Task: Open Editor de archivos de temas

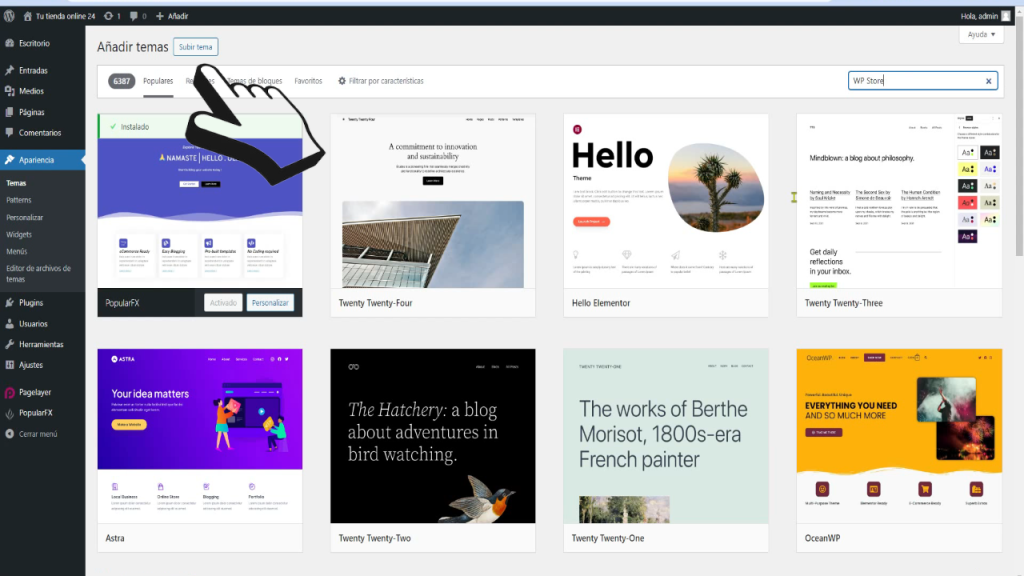Action: (x=39, y=274)
